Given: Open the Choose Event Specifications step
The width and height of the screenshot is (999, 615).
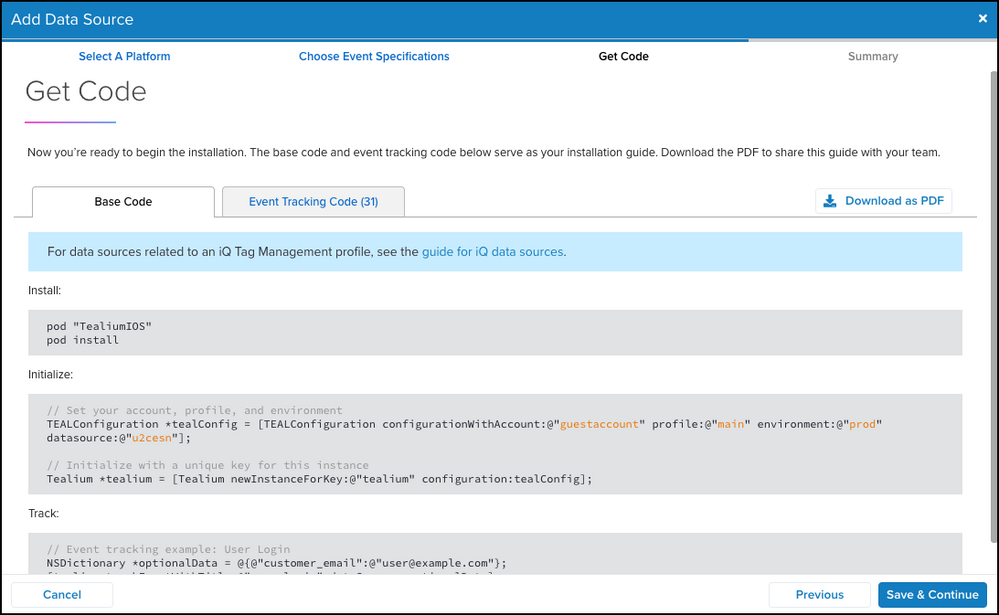Looking at the screenshot, I should point(374,57).
